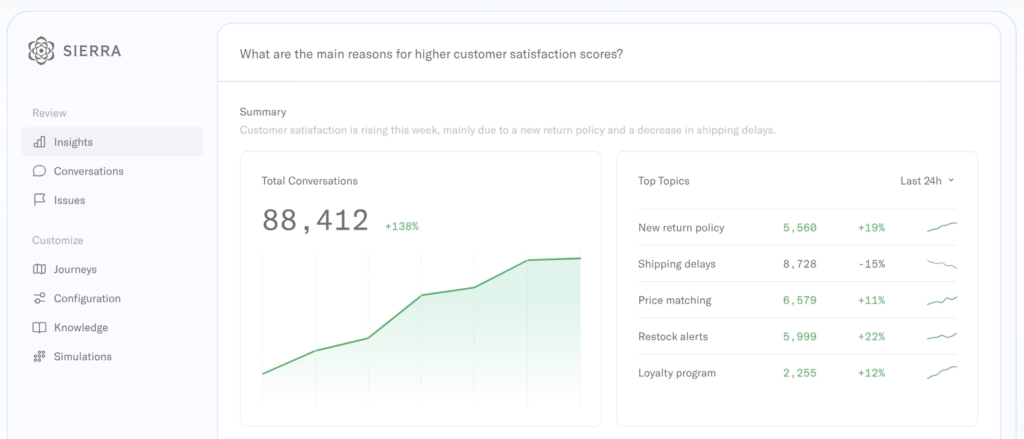Select the New return policy topic
This screenshot has height=439, width=1024.
coord(681,228)
